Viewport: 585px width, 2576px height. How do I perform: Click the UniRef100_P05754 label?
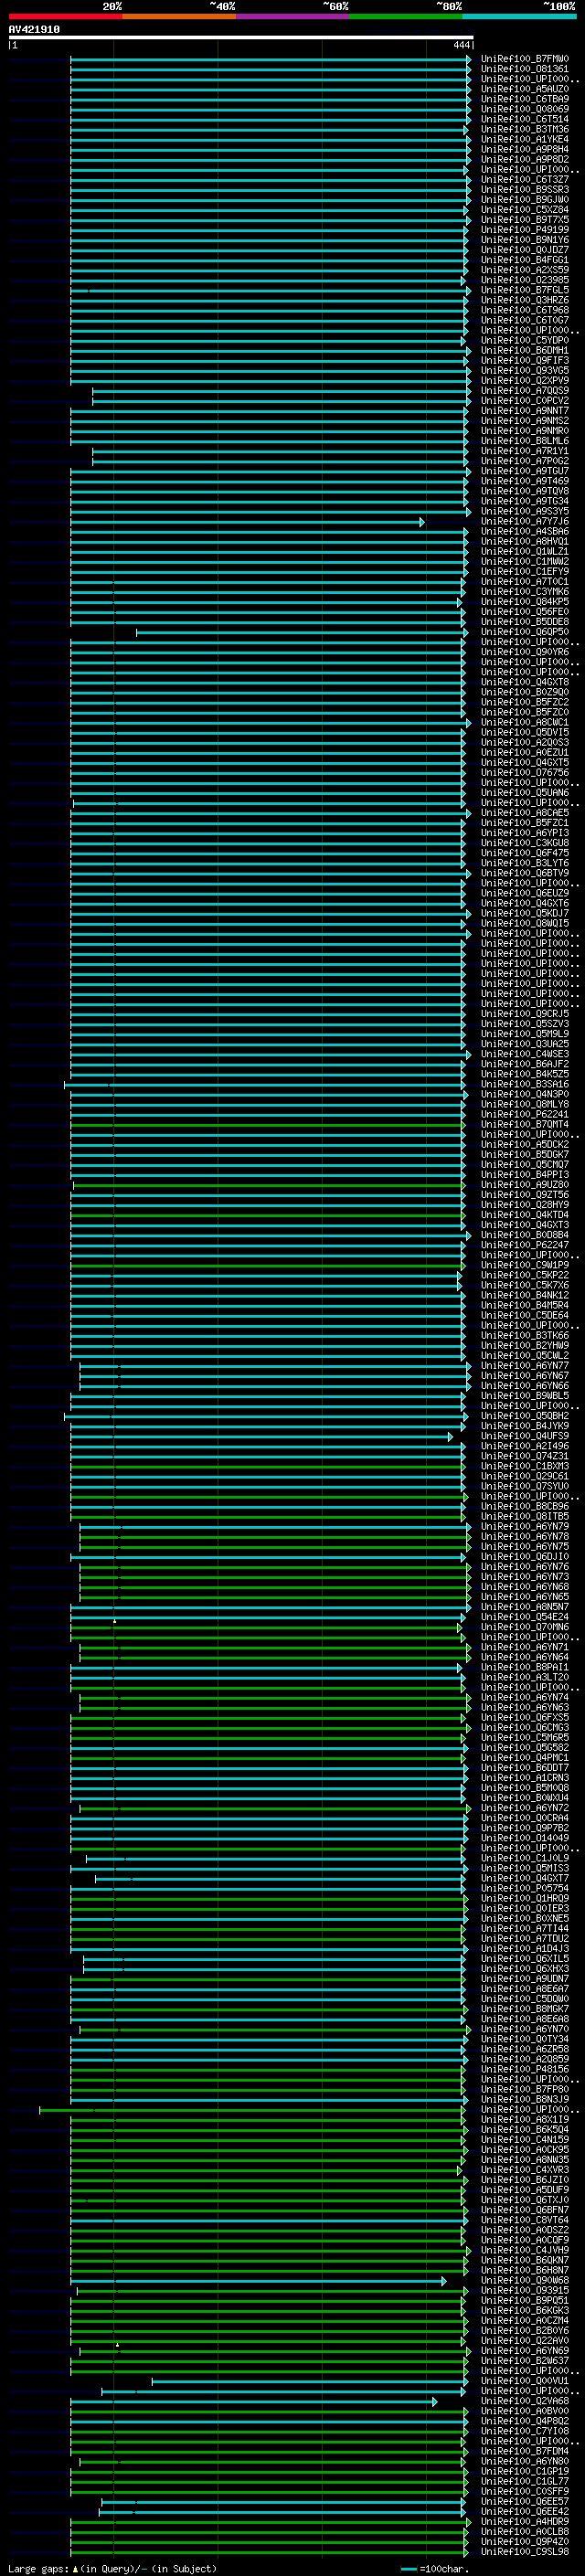tap(525, 1889)
